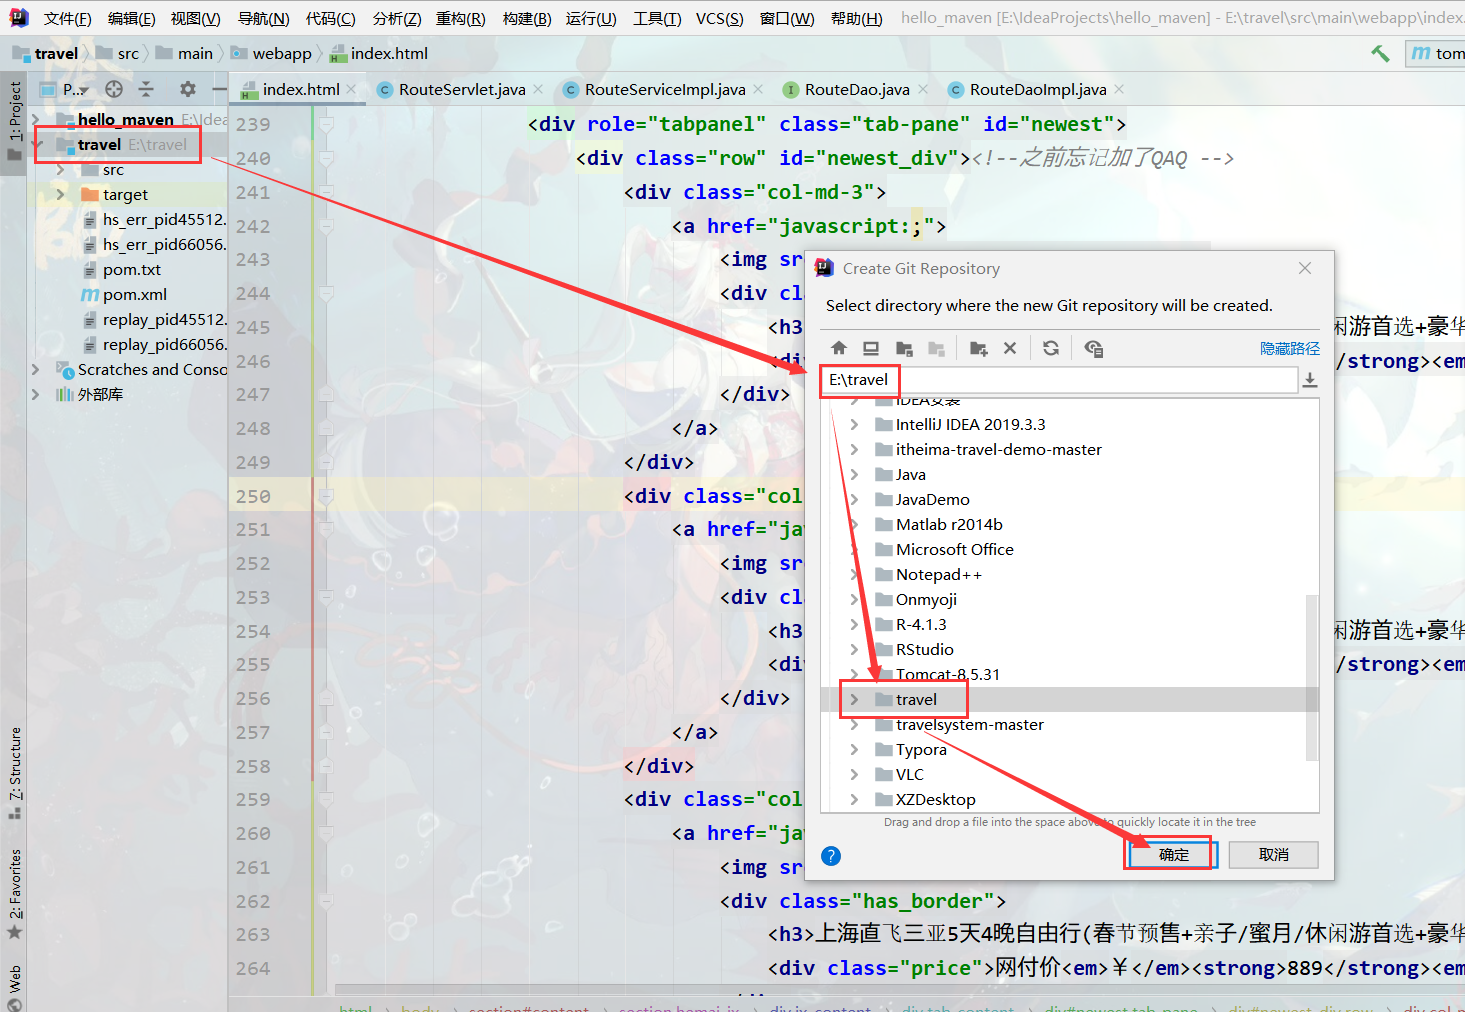Click dialog tree vertical scrollbar
Image resolution: width=1465 pixels, height=1012 pixels.
pyautogui.click(x=1312, y=678)
